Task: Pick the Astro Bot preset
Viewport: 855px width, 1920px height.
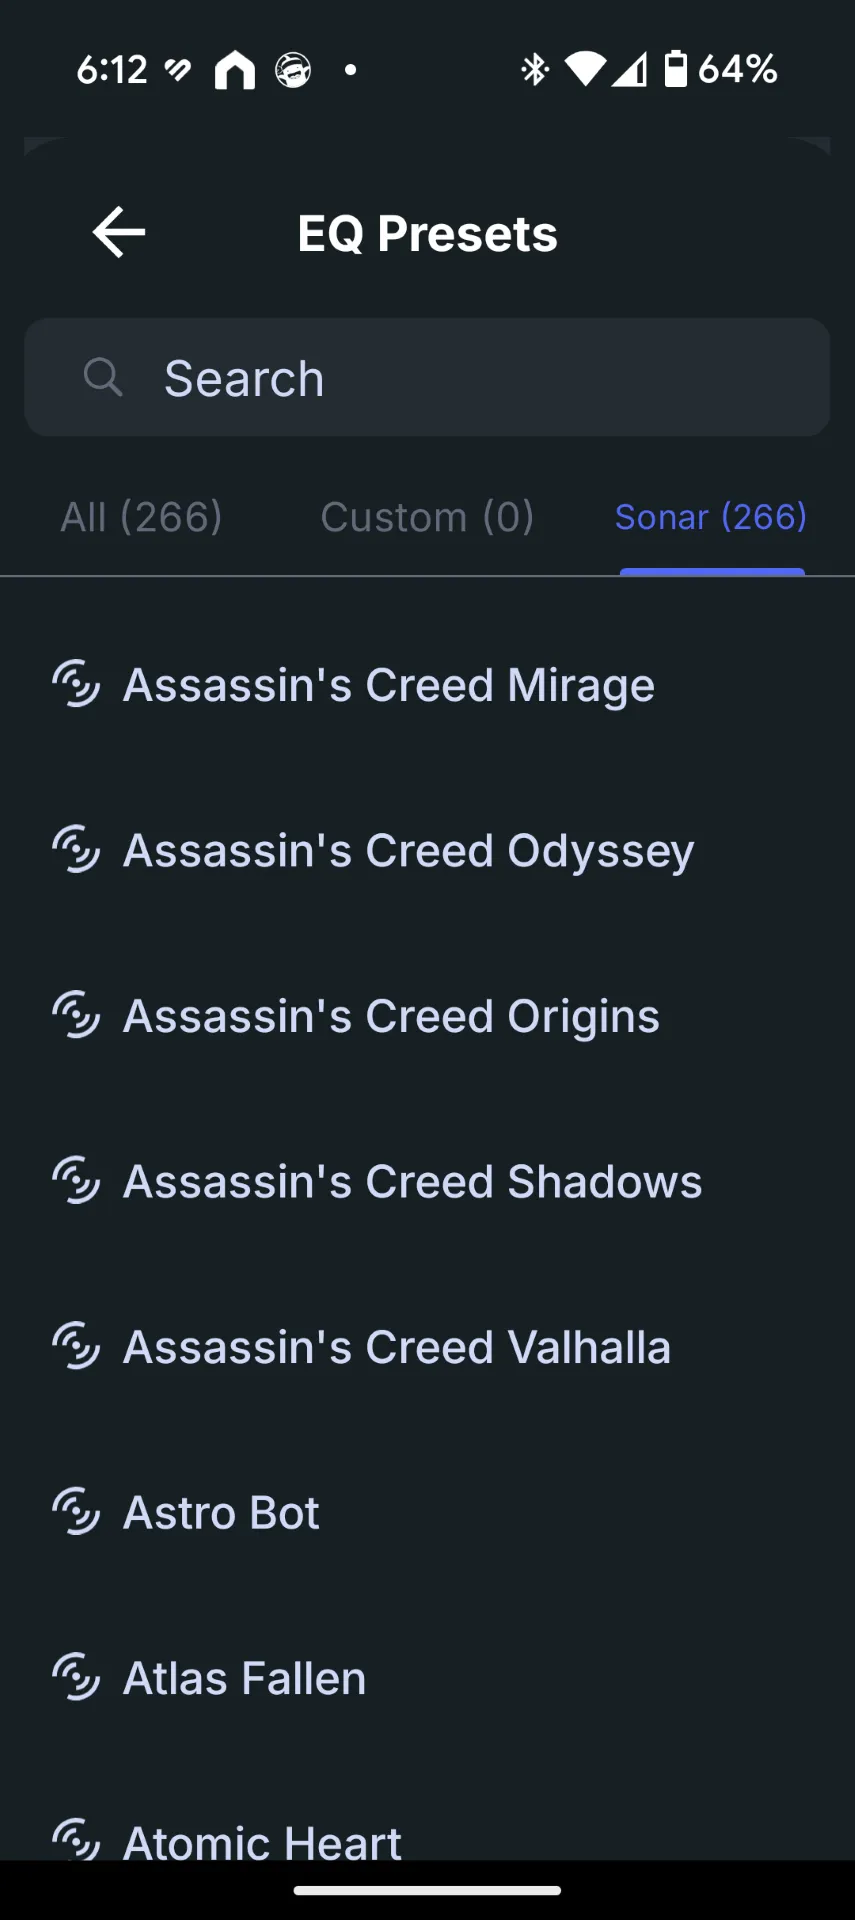Action: pyautogui.click(x=427, y=1512)
